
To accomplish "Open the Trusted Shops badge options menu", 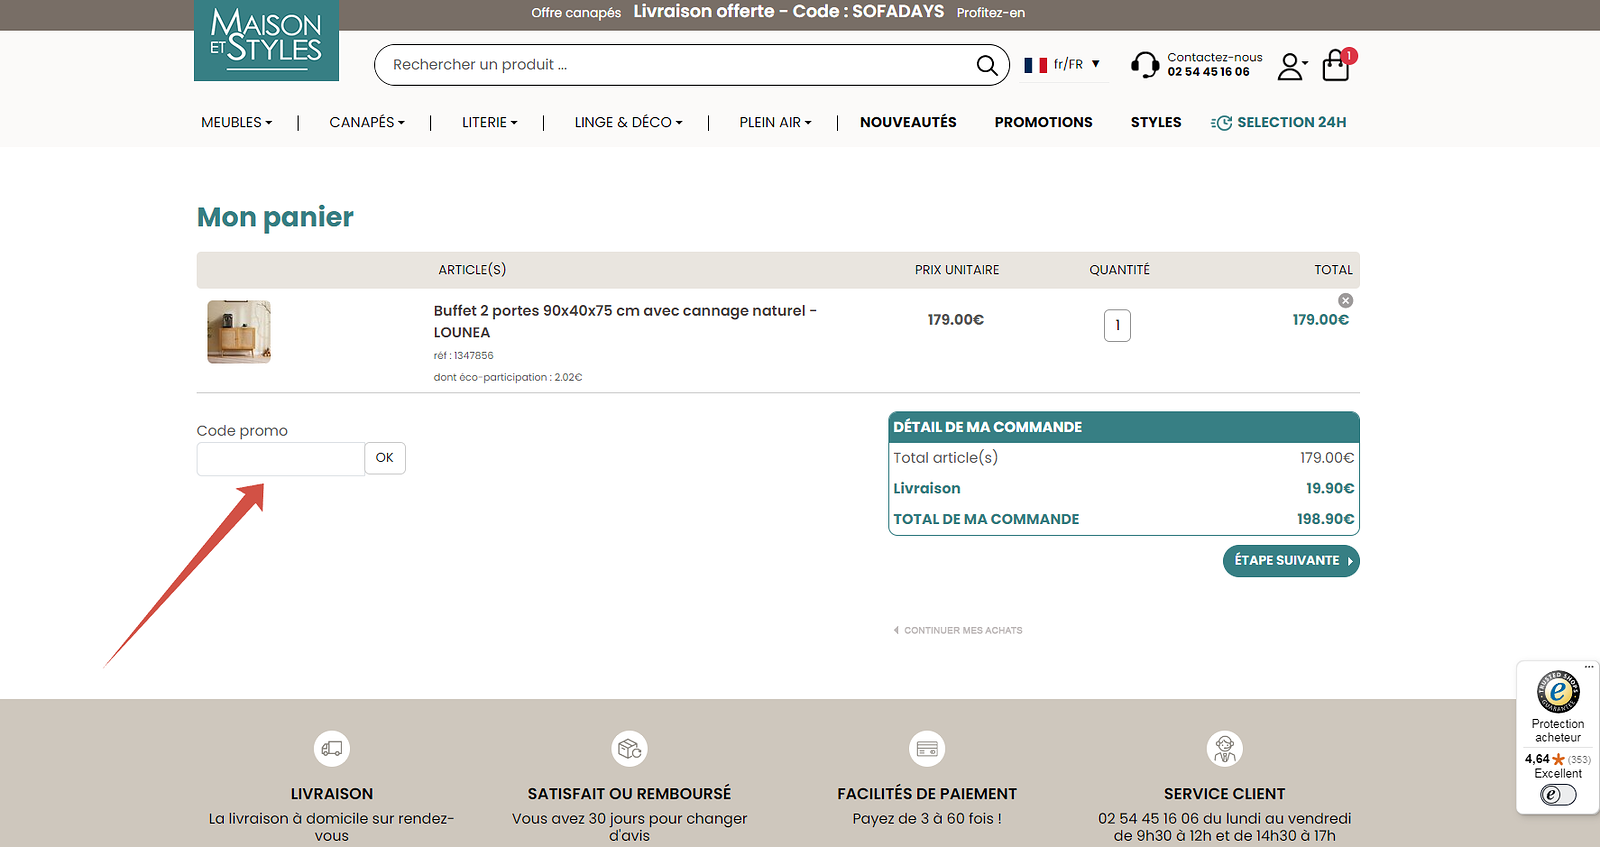I will click(1589, 667).
